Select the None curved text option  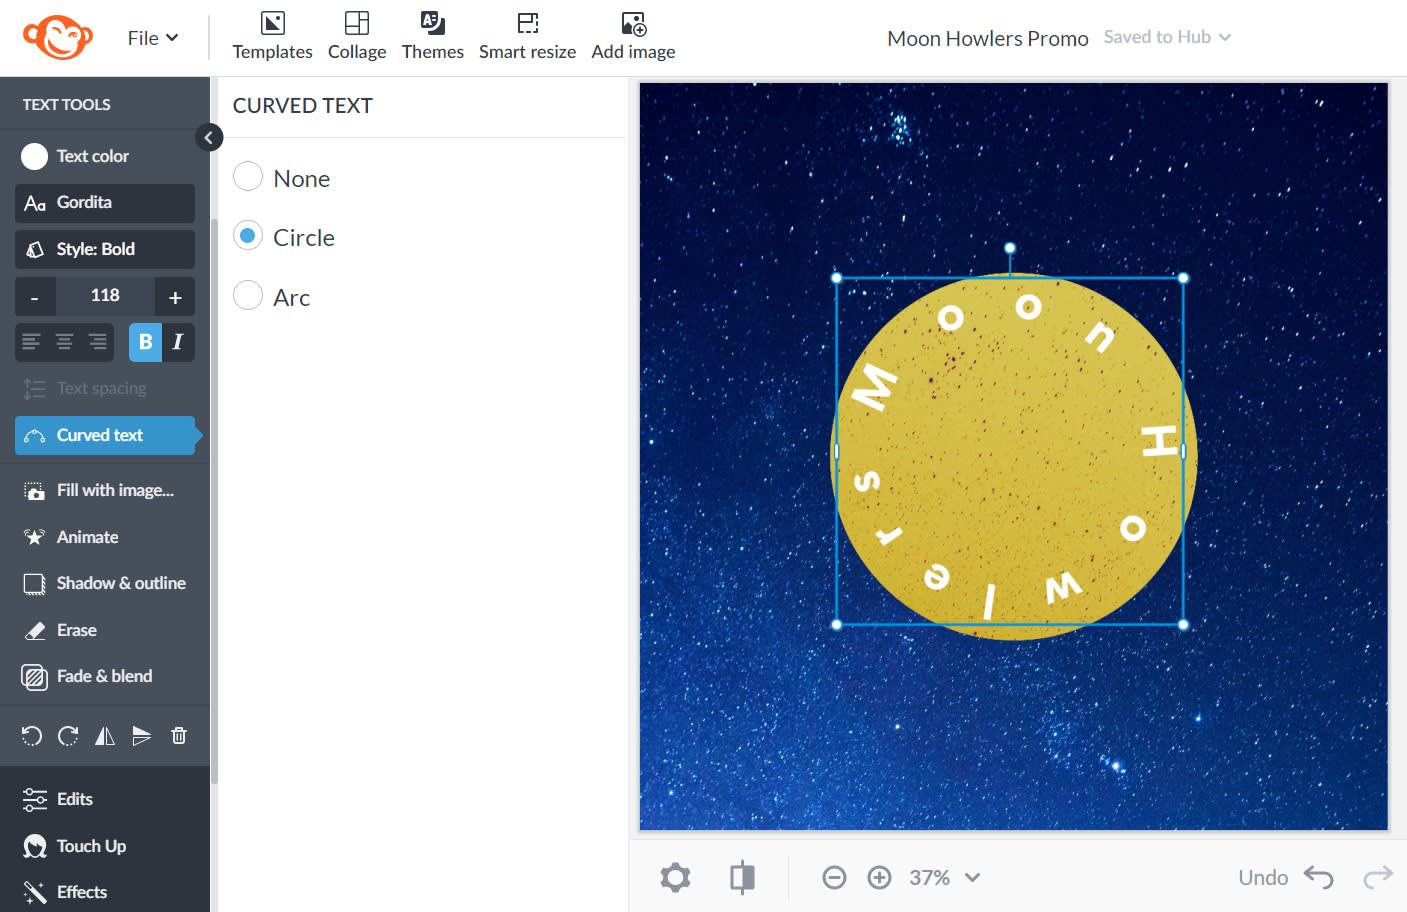[248, 177]
